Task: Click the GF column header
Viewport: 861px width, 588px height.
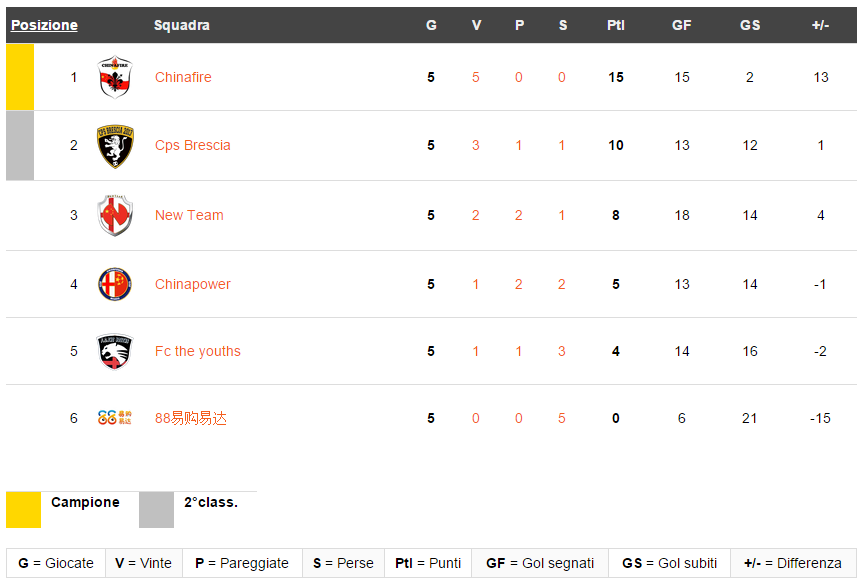Action: coord(681,25)
